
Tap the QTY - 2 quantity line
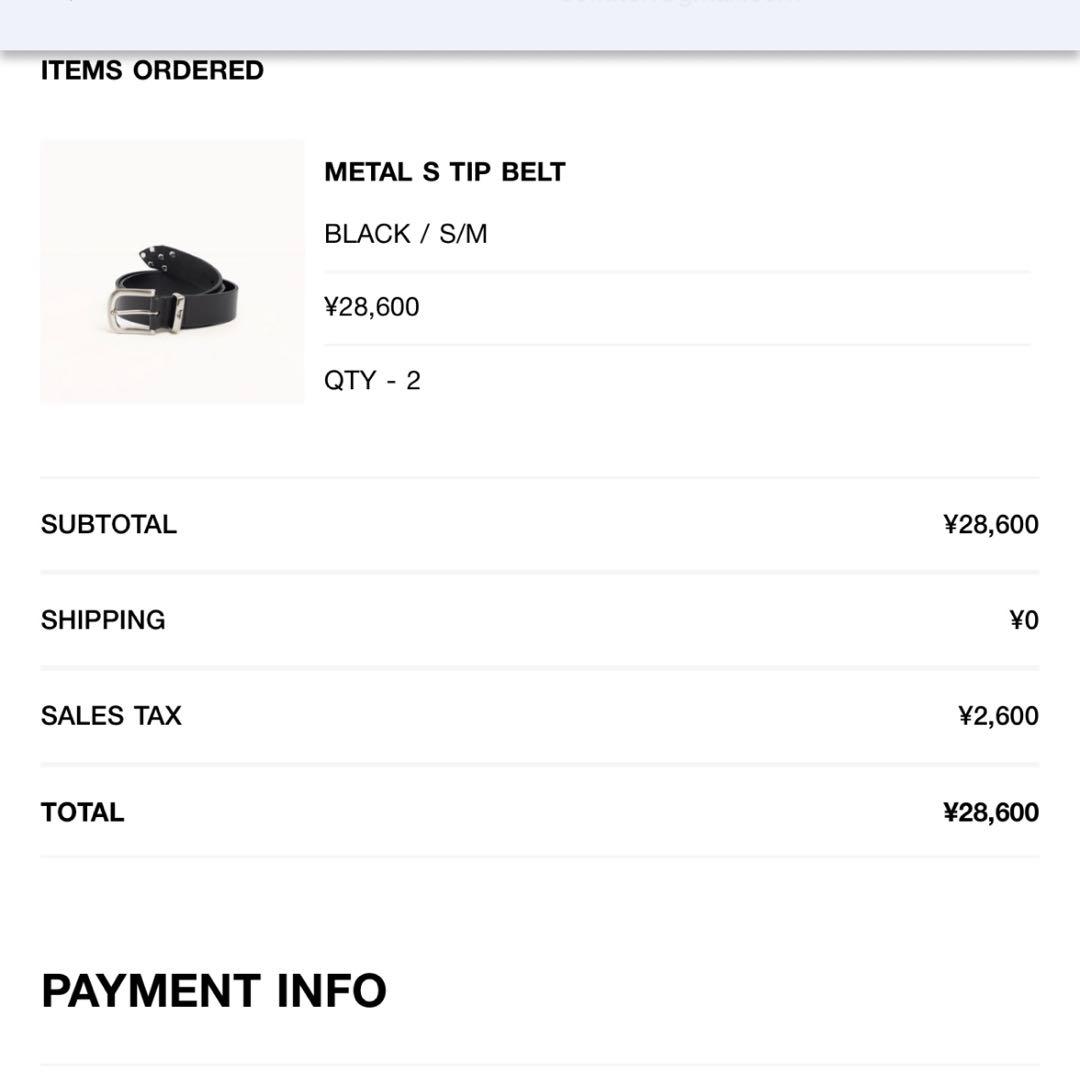(x=372, y=381)
